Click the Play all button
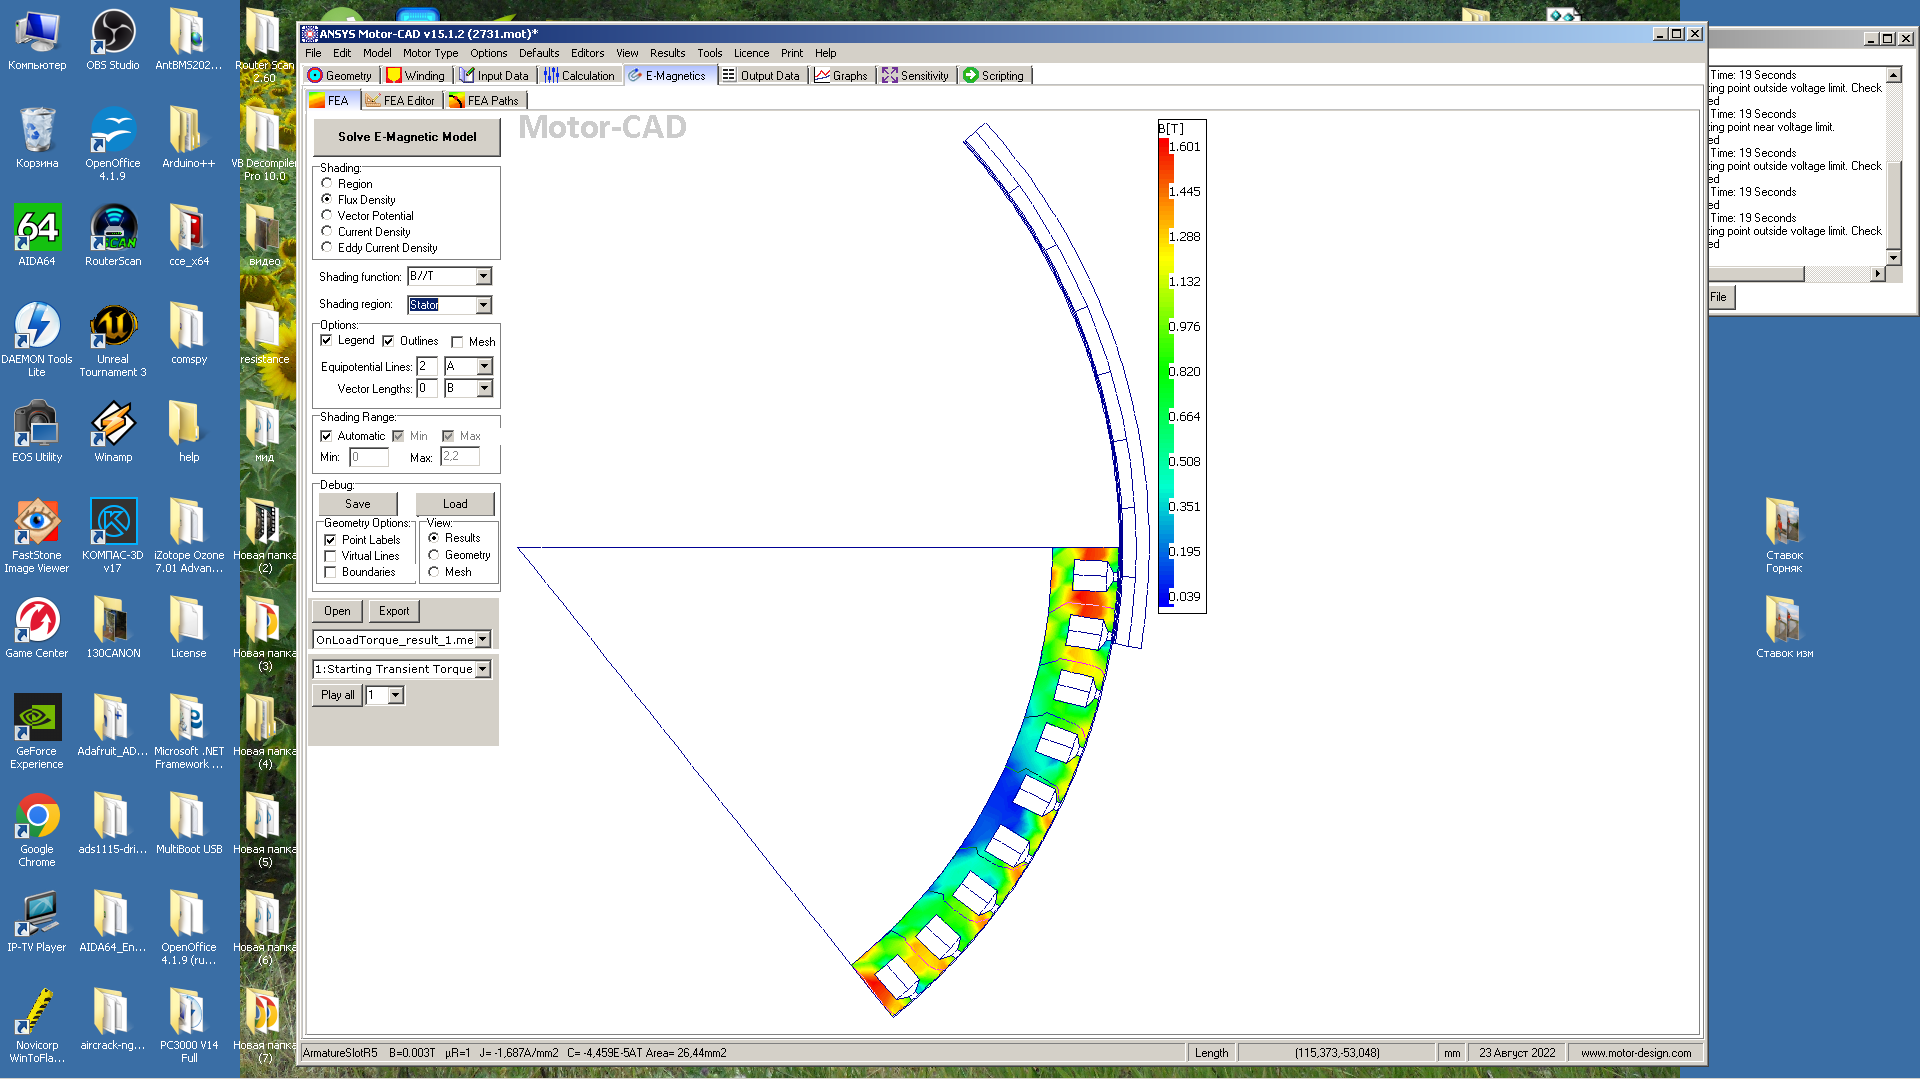This screenshot has height=1080, width=1920. [x=337, y=695]
